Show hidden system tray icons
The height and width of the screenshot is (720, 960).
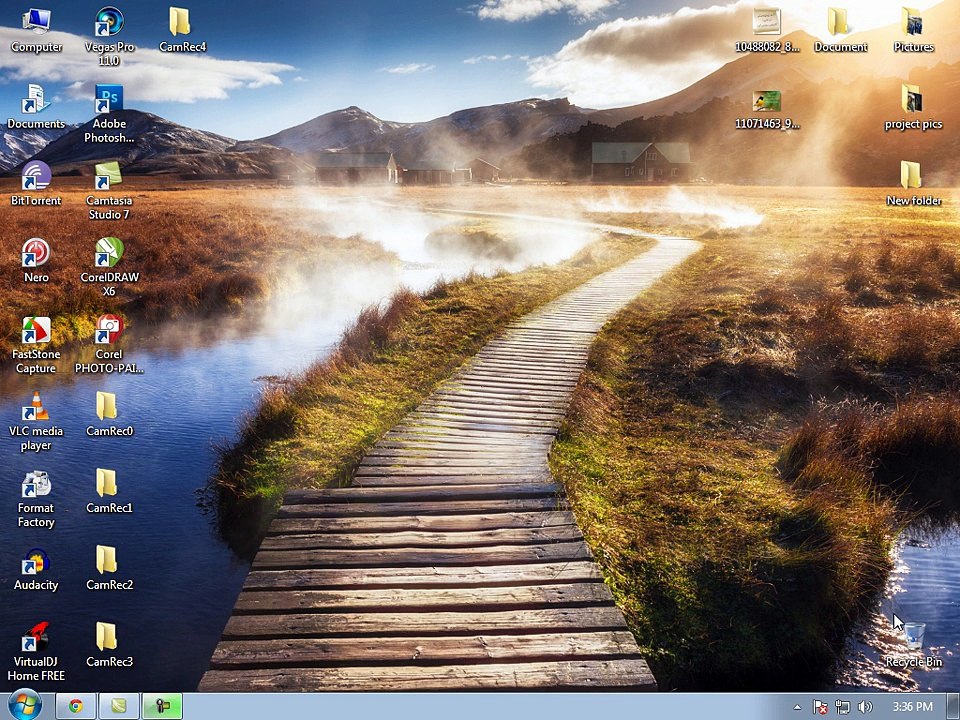797,707
